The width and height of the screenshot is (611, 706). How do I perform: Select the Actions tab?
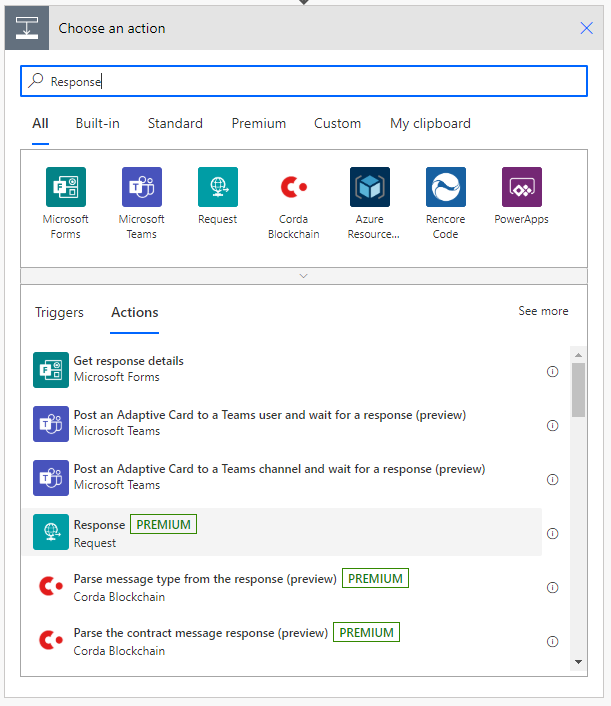tap(135, 312)
